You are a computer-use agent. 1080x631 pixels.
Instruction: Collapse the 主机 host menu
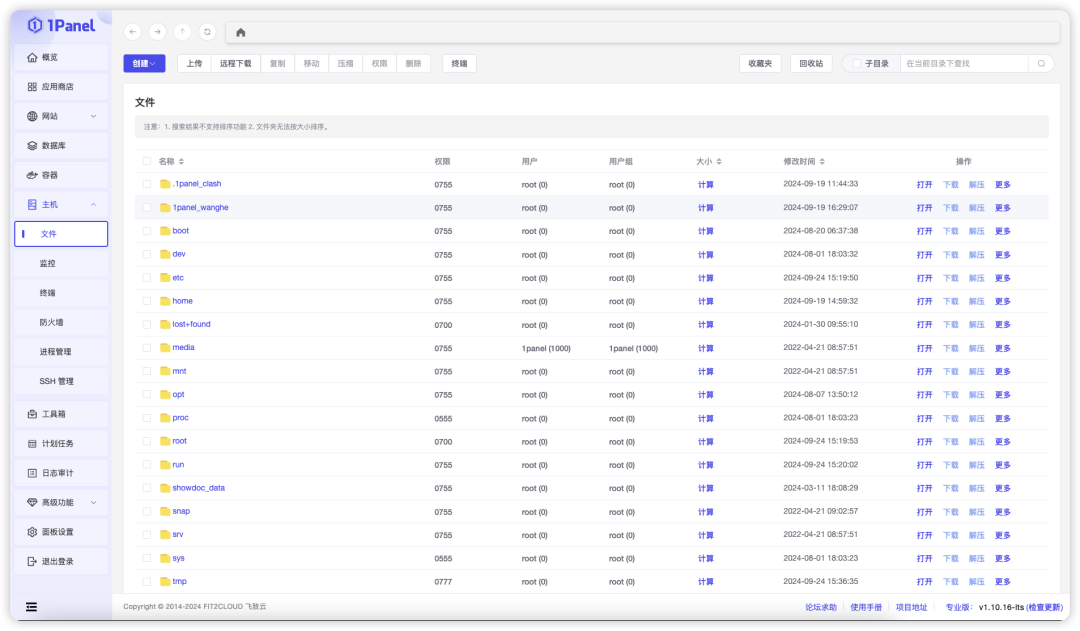point(61,205)
